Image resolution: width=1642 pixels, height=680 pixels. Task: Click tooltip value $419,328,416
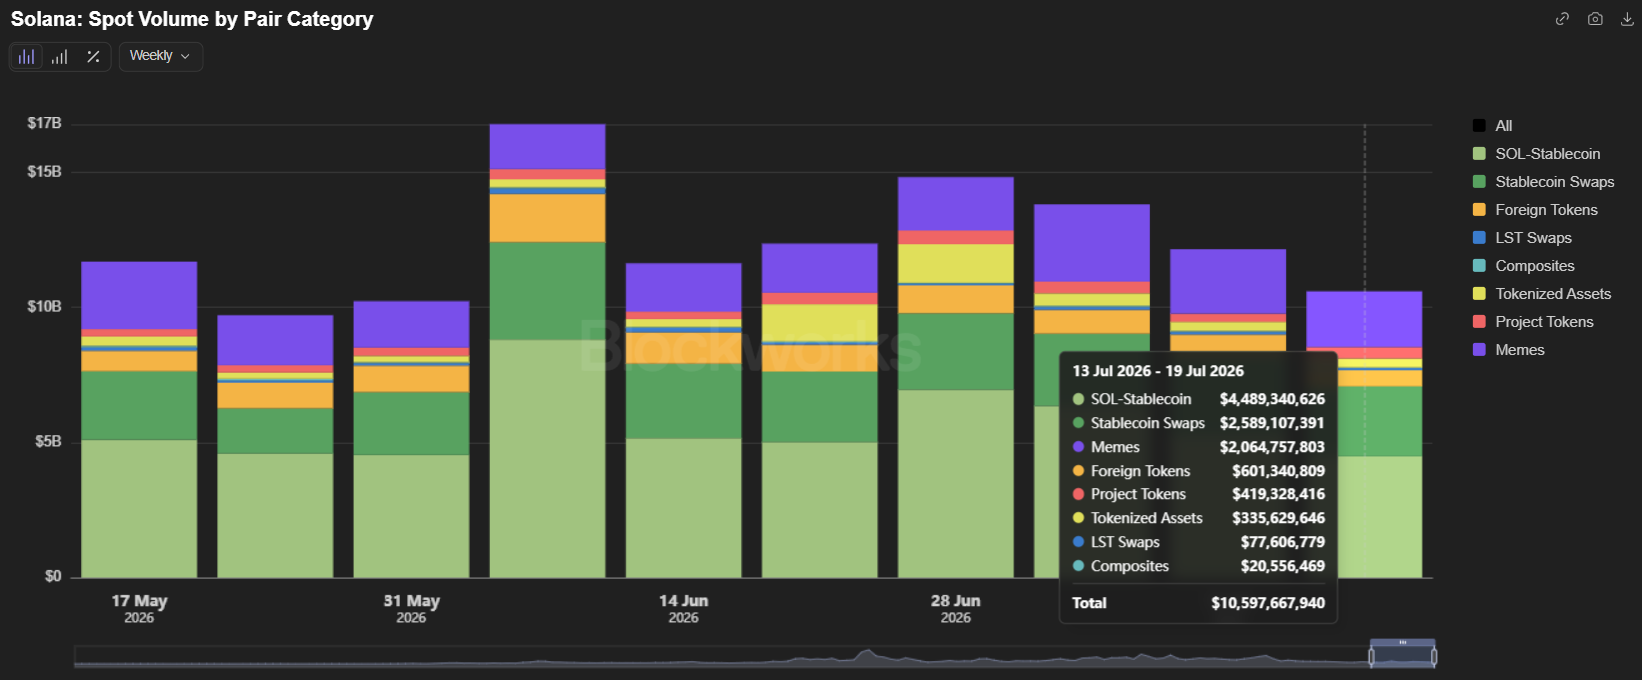click(x=1278, y=494)
